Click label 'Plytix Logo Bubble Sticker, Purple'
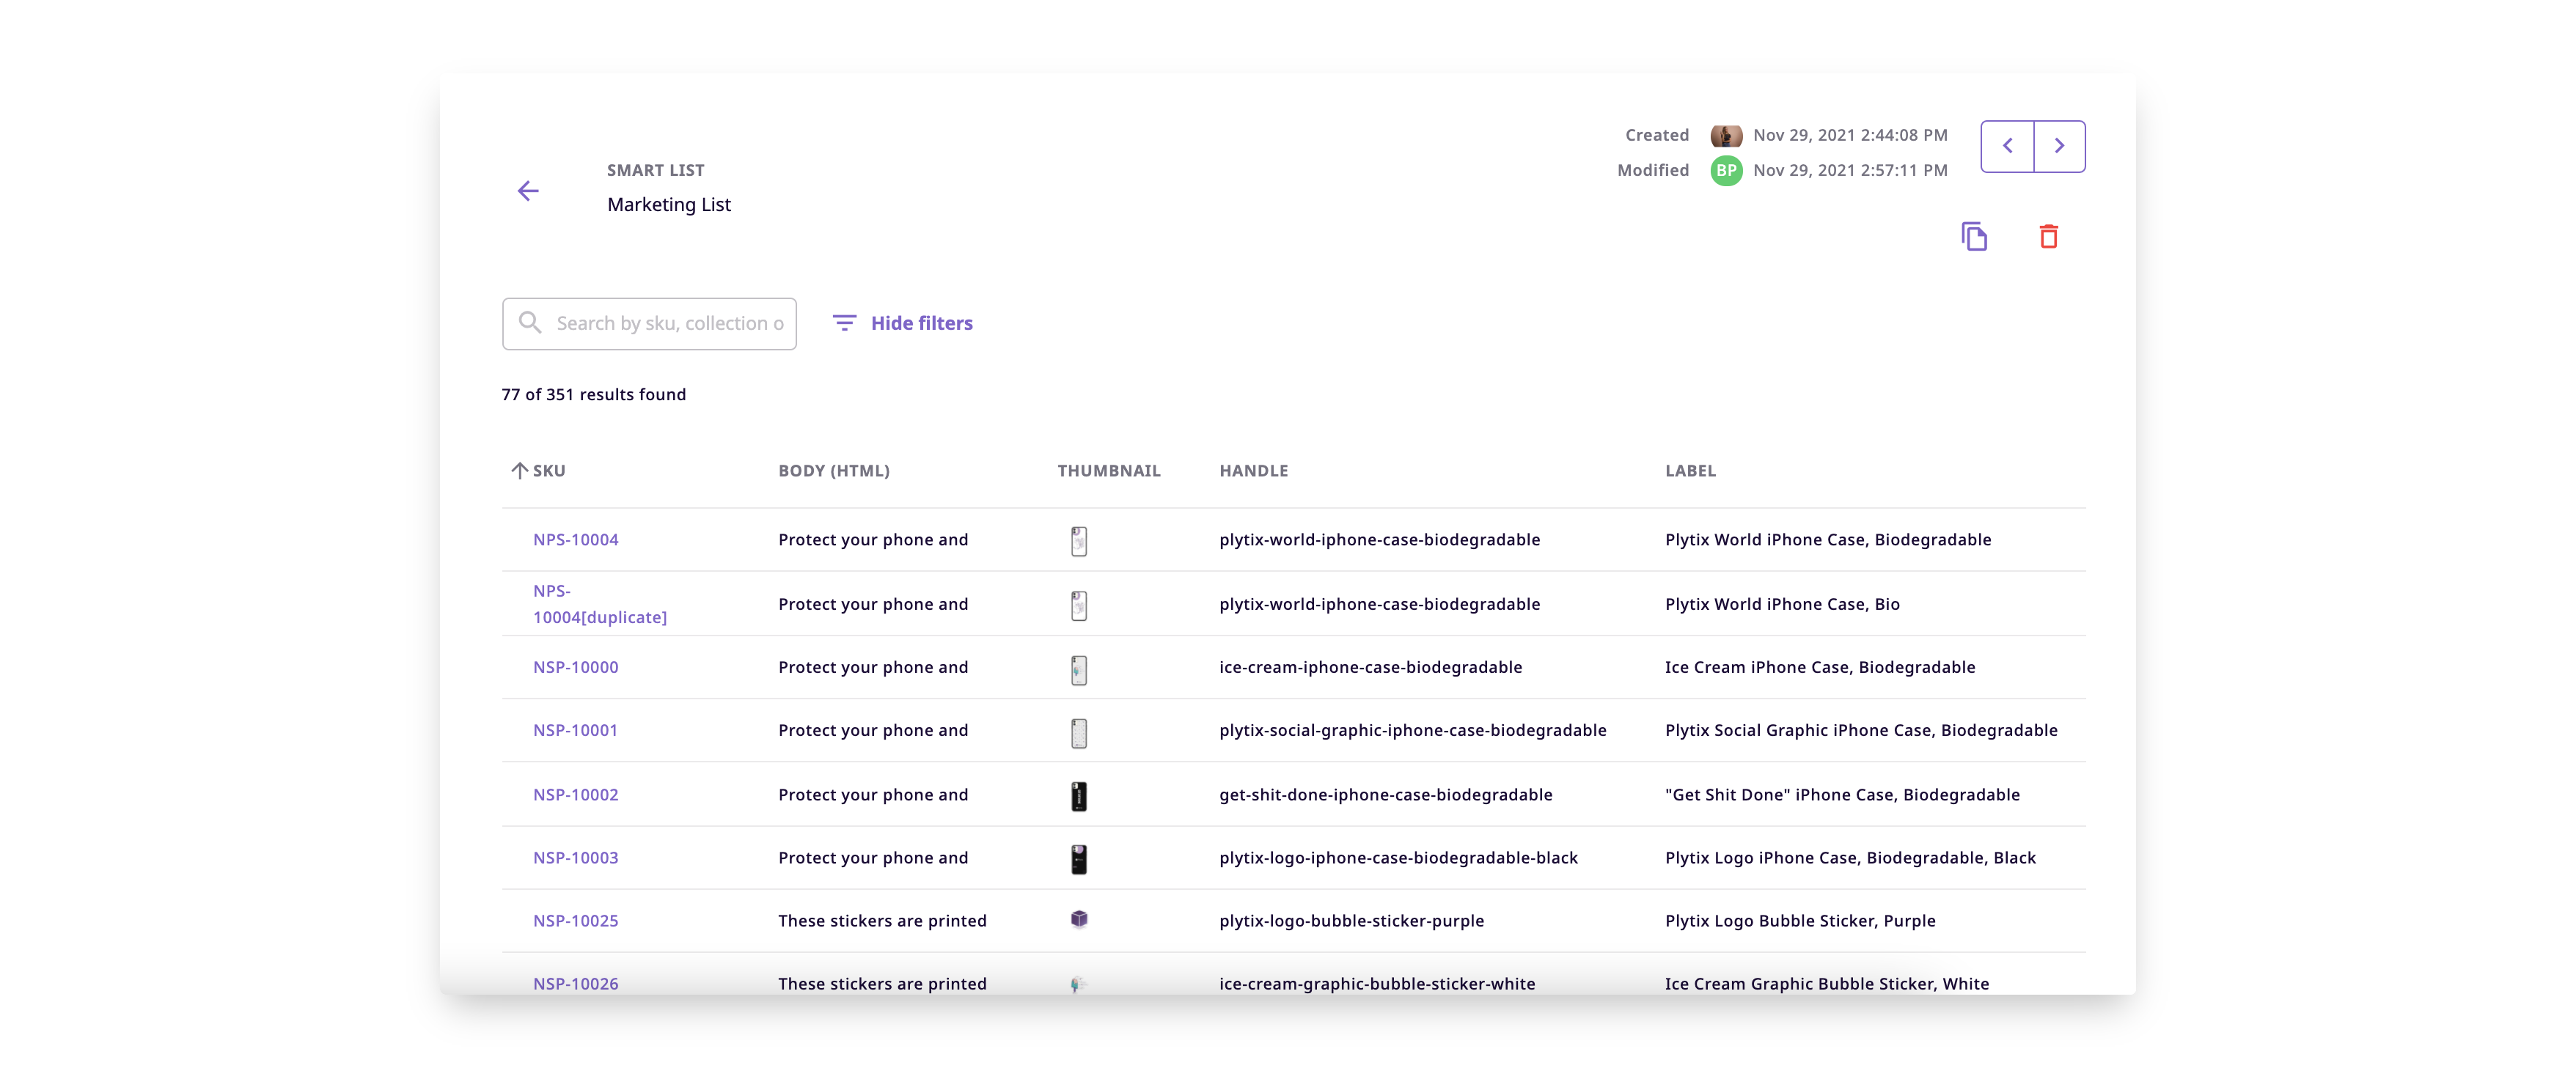The height and width of the screenshot is (1068, 2576). click(1799, 920)
